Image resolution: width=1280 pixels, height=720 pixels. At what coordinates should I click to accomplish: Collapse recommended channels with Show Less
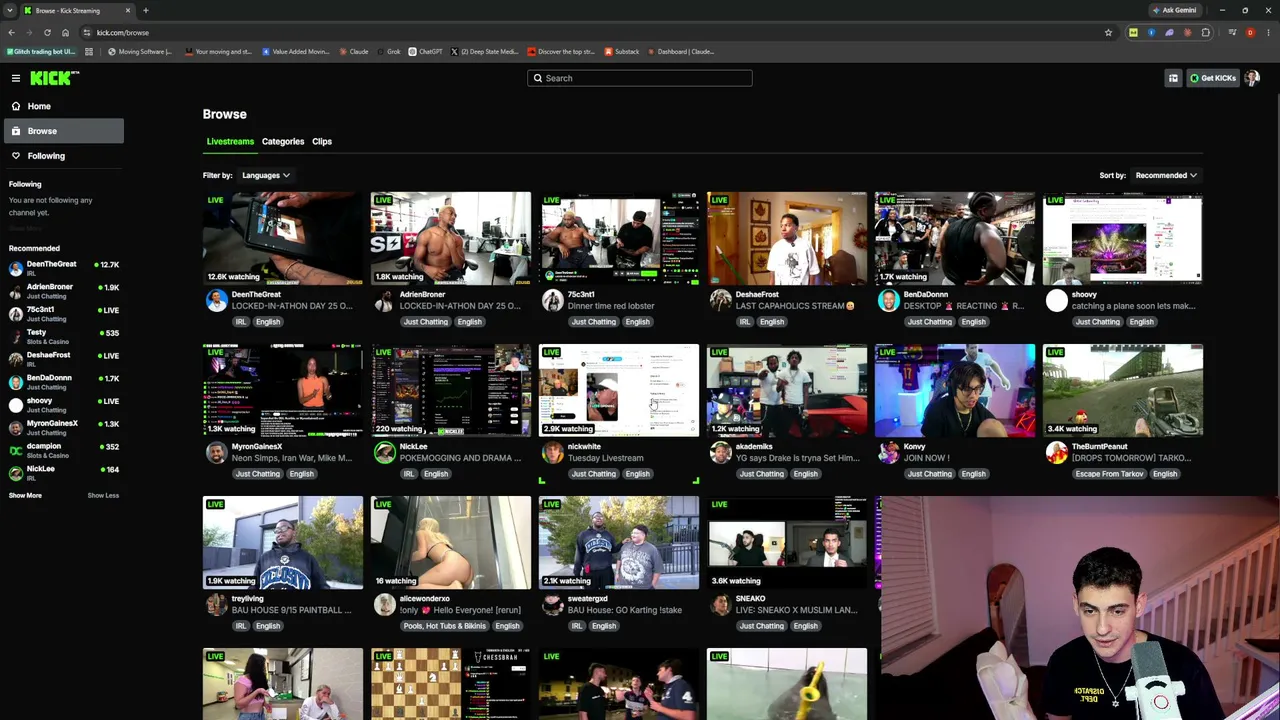103,496
